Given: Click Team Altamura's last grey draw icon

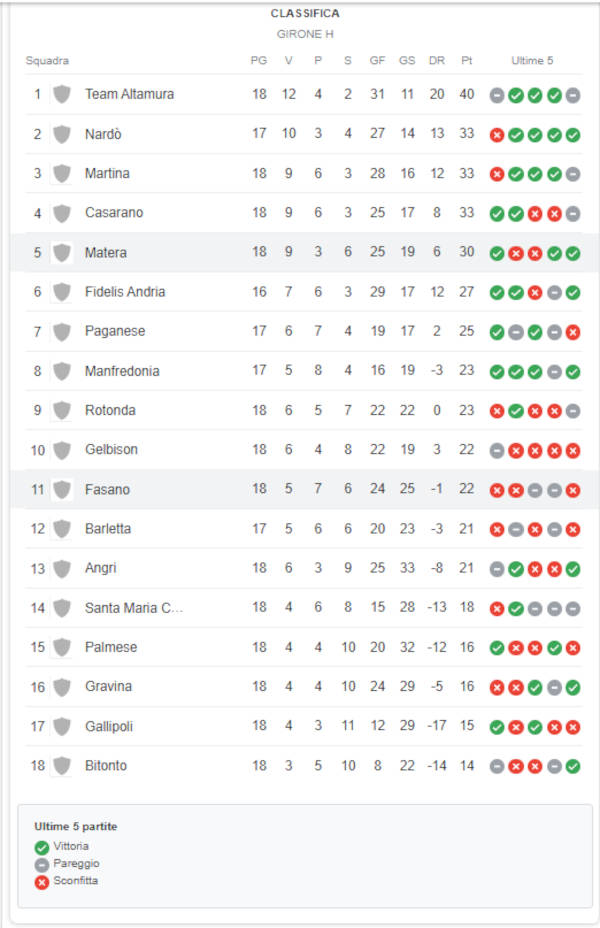Looking at the screenshot, I should tap(573, 95).
